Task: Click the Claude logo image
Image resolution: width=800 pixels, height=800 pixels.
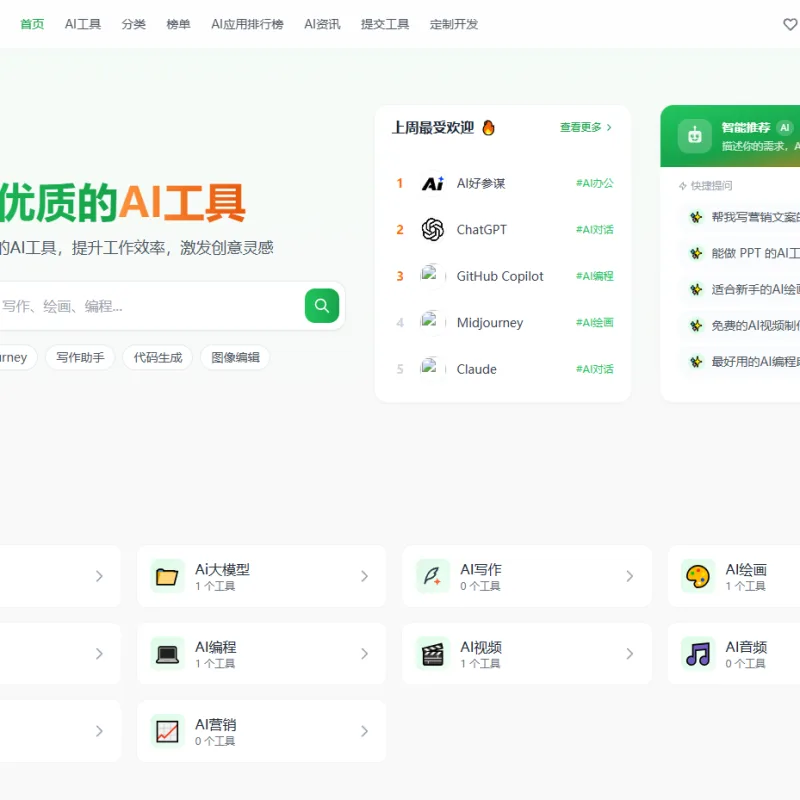Action: pos(433,369)
